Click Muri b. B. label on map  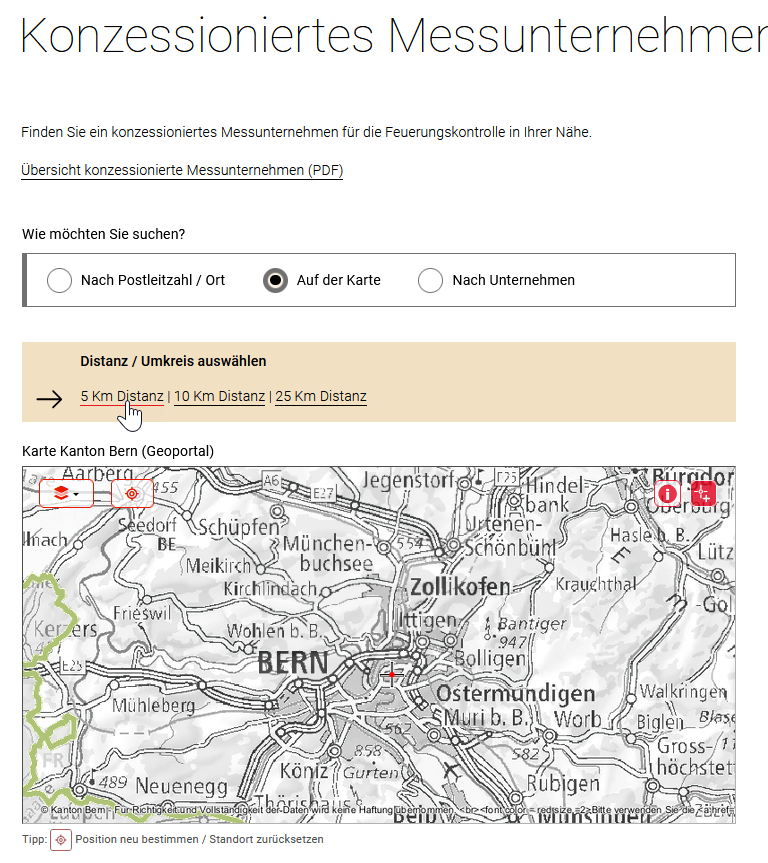pos(486,718)
